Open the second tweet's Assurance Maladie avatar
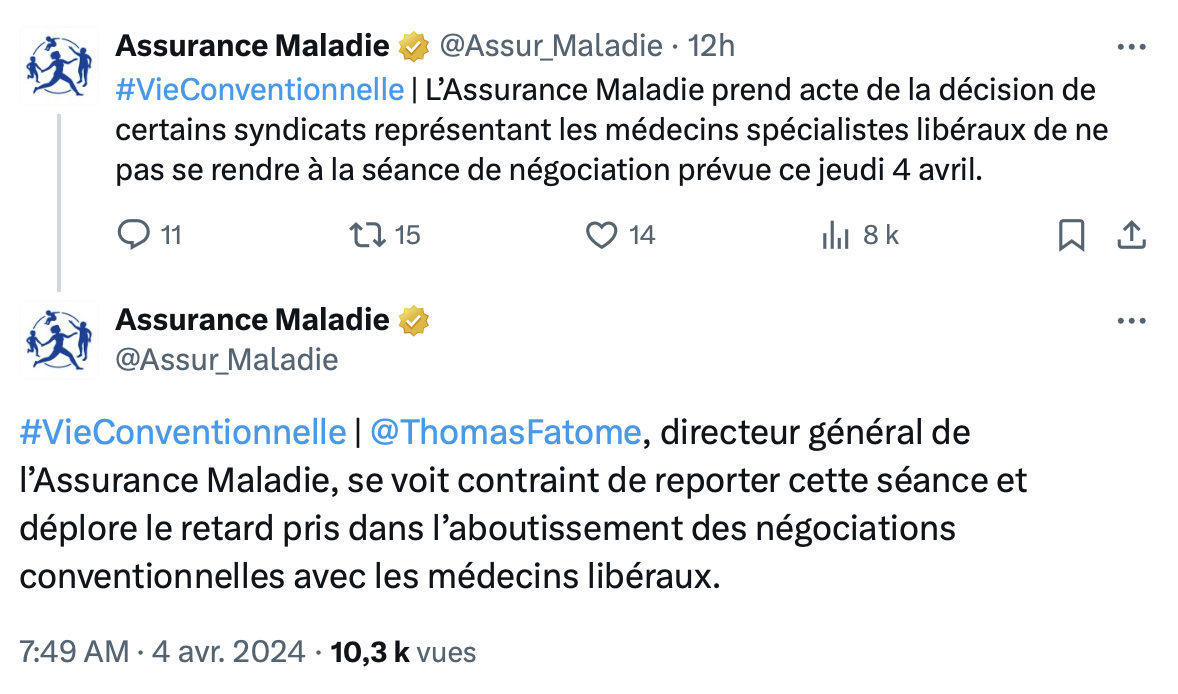The image size is (1178, 694). click(59, 340)
